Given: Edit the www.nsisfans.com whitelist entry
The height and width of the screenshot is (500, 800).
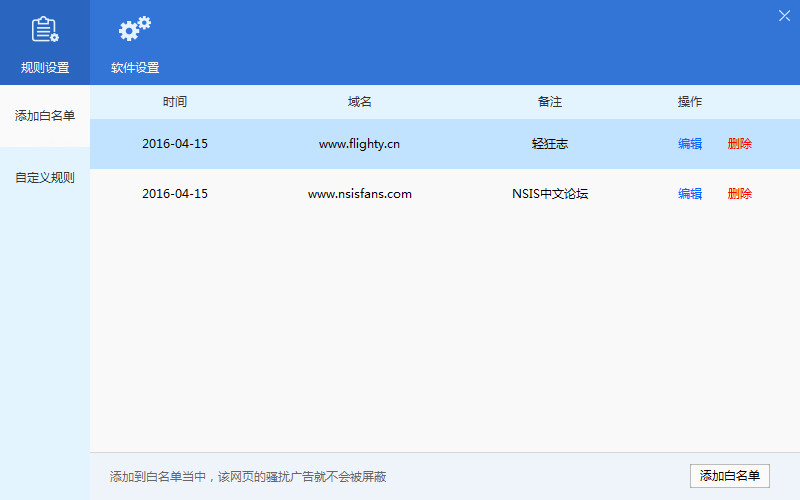Looking at the screenshot, I should (690, 194).
